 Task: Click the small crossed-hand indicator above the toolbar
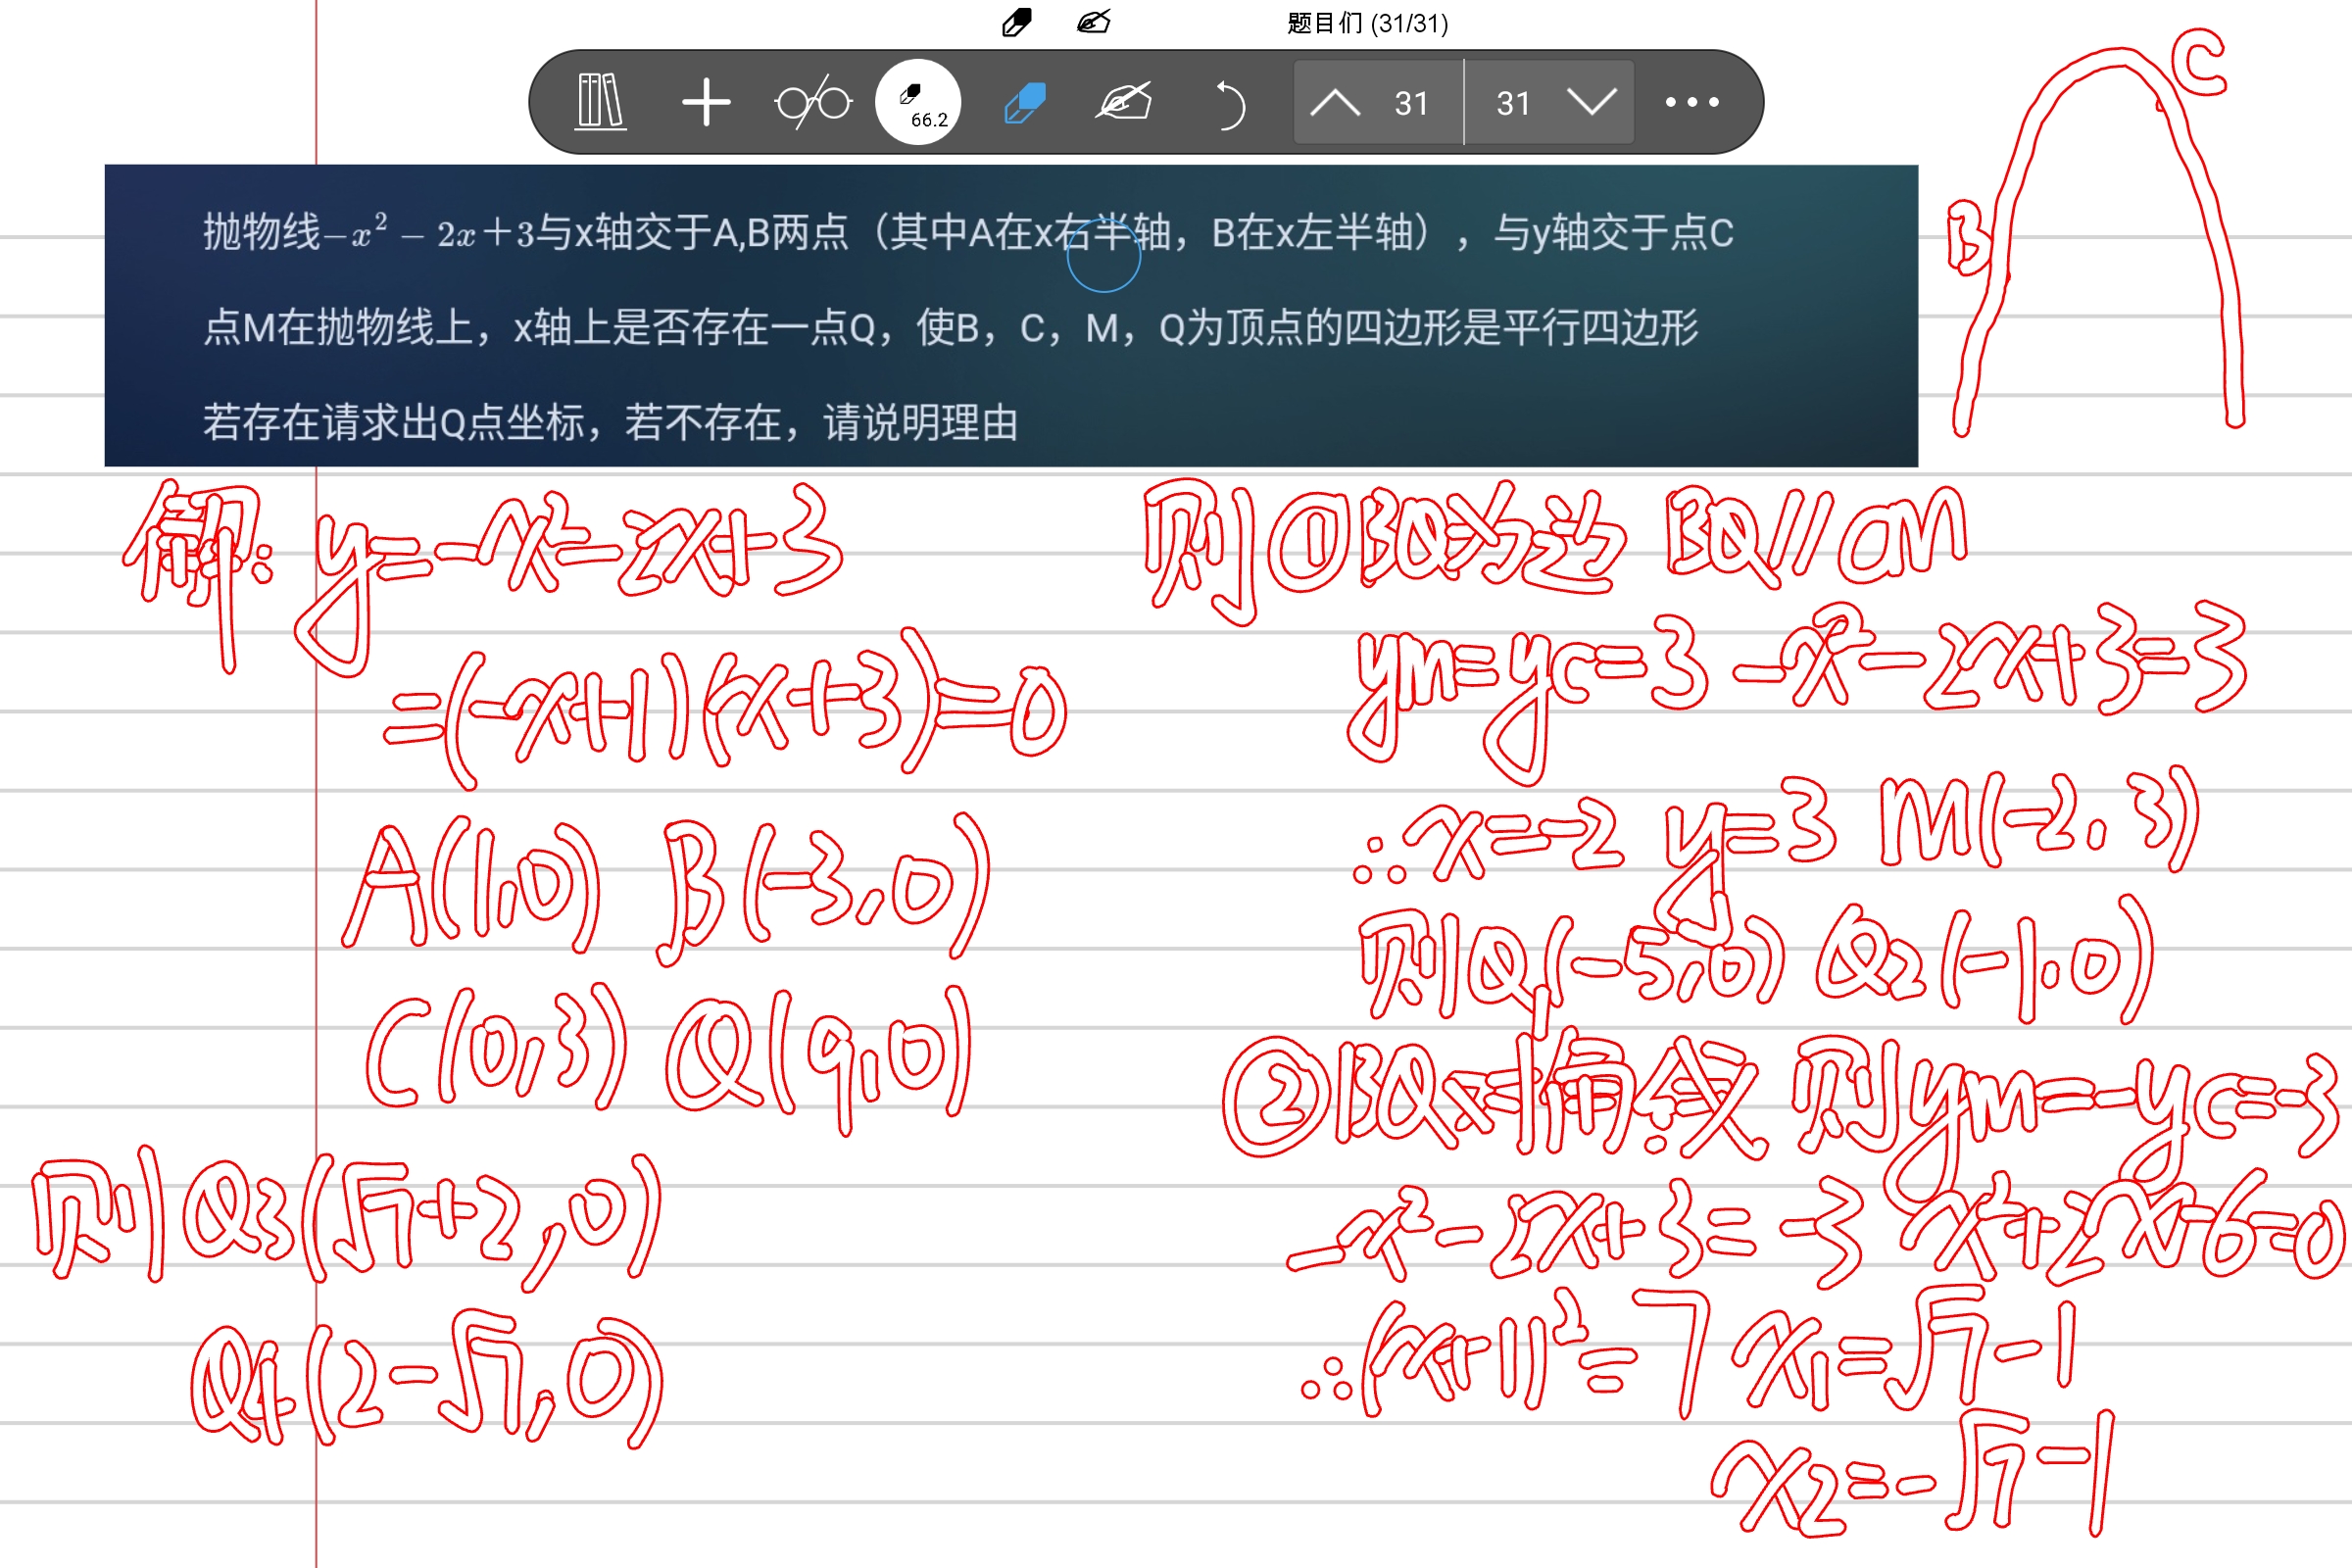point(1093,22)
